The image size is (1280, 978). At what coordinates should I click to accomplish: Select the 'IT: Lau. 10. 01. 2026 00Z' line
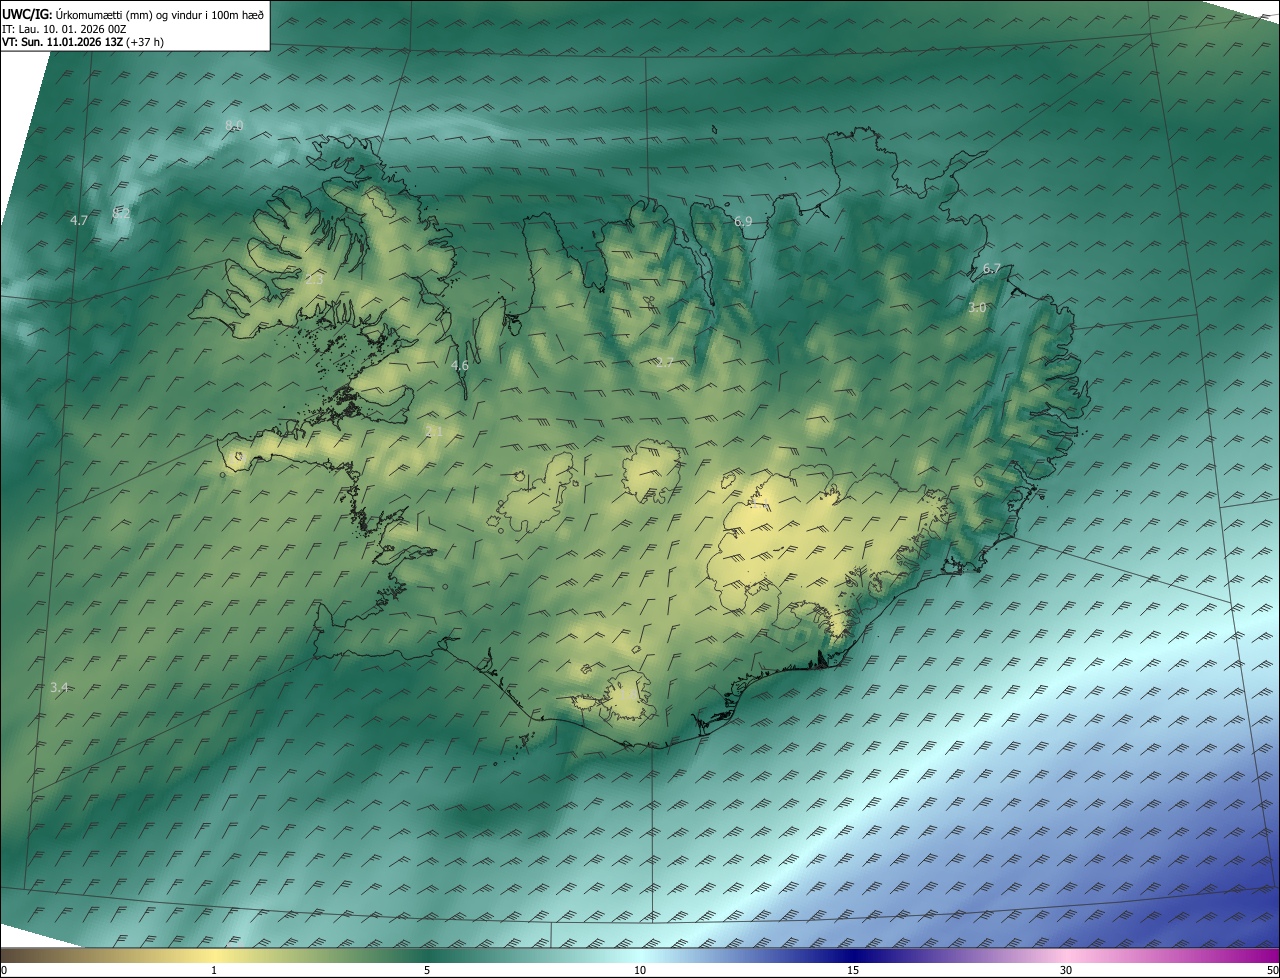click(x=64, y=29)
